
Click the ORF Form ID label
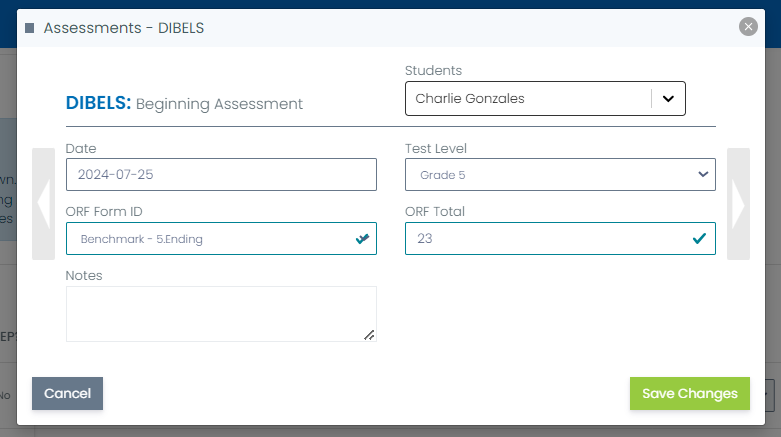pos(104,212)
